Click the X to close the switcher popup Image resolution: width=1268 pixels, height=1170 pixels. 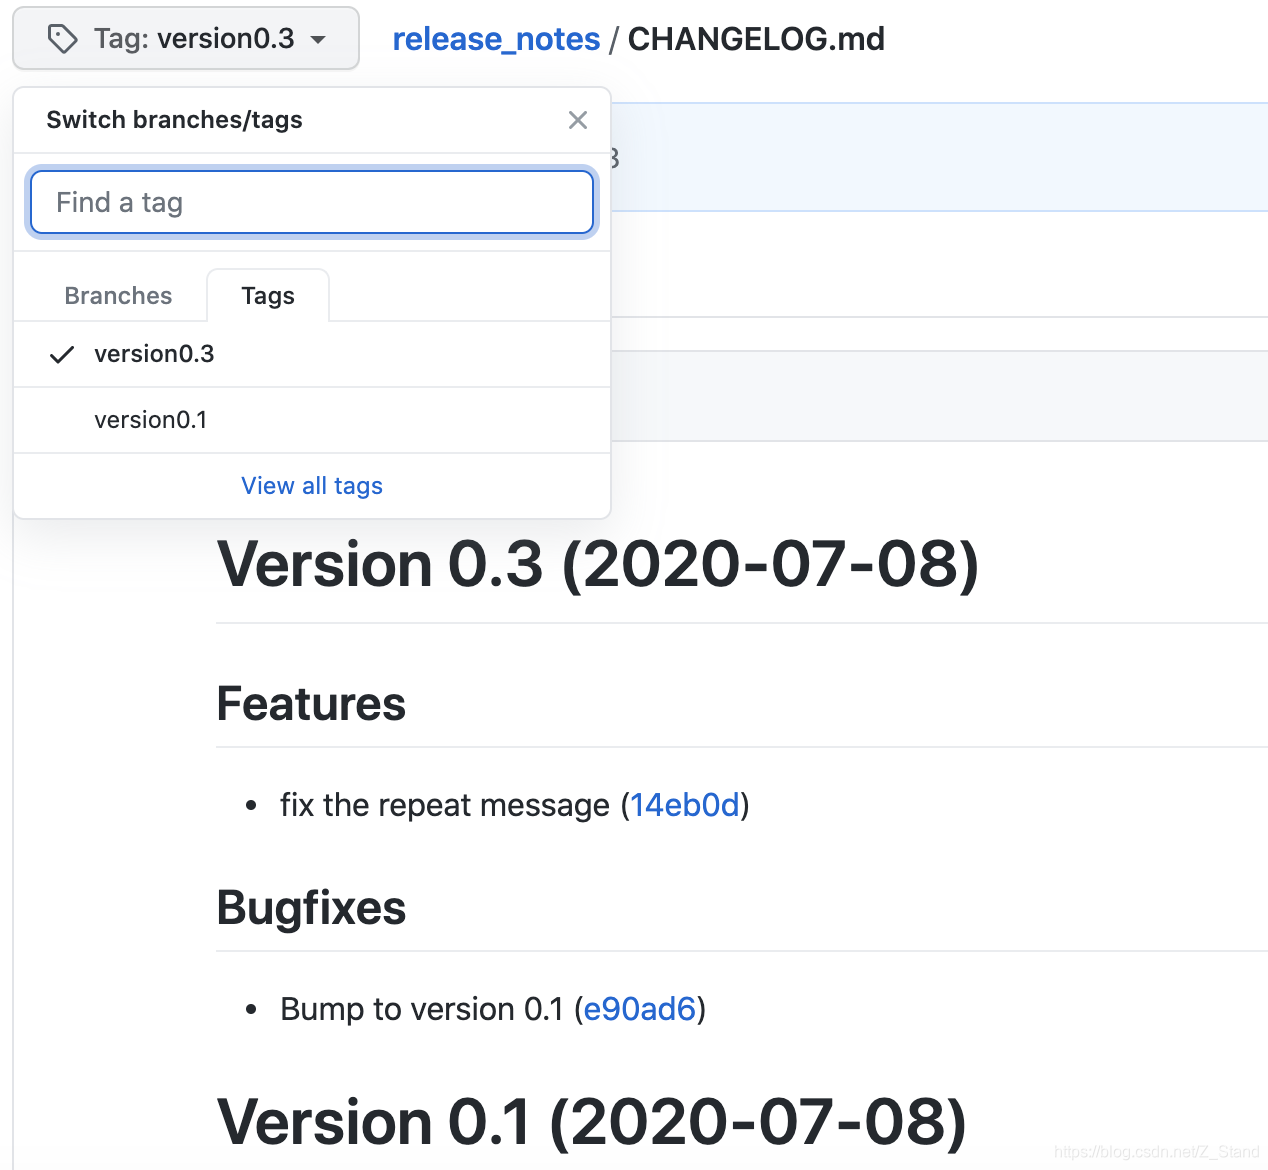click(x=578, y=120)
